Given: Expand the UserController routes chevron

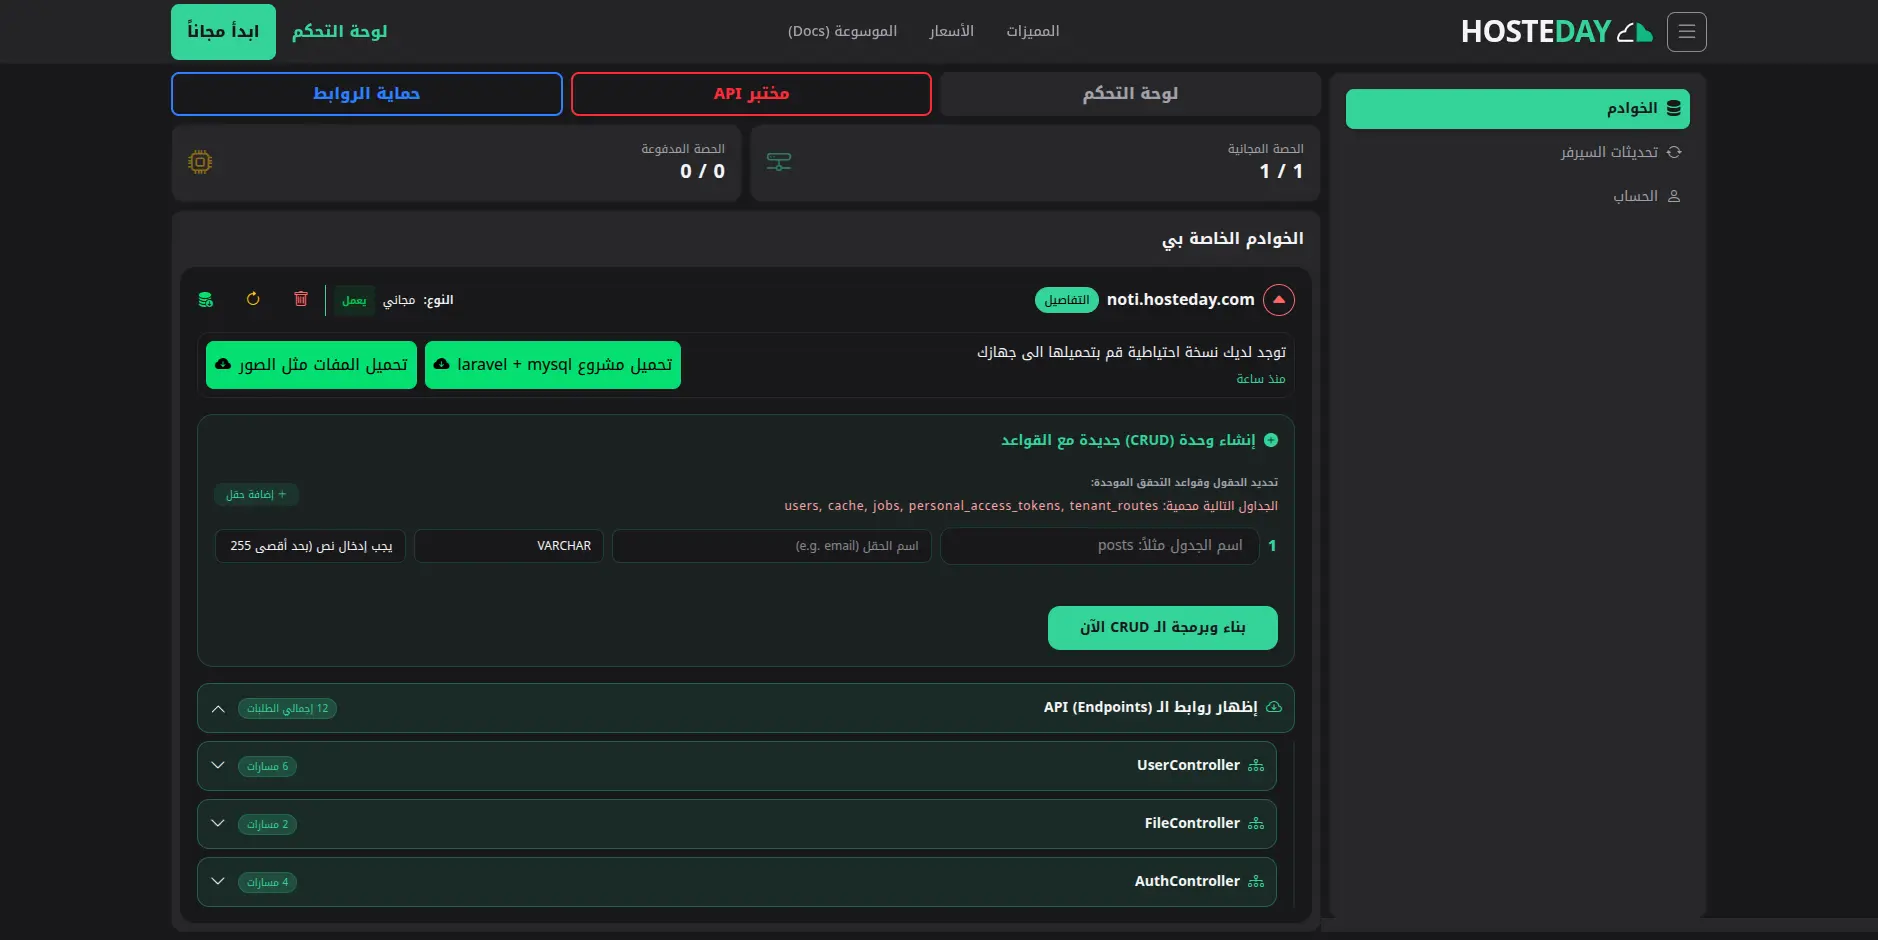Looking at the screenshot, I should [218, 766].
